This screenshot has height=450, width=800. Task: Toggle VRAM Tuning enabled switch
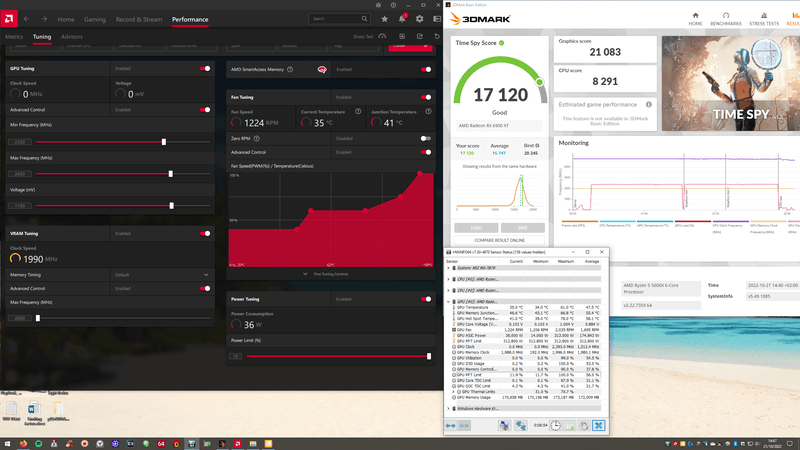[x=205, y=233]
